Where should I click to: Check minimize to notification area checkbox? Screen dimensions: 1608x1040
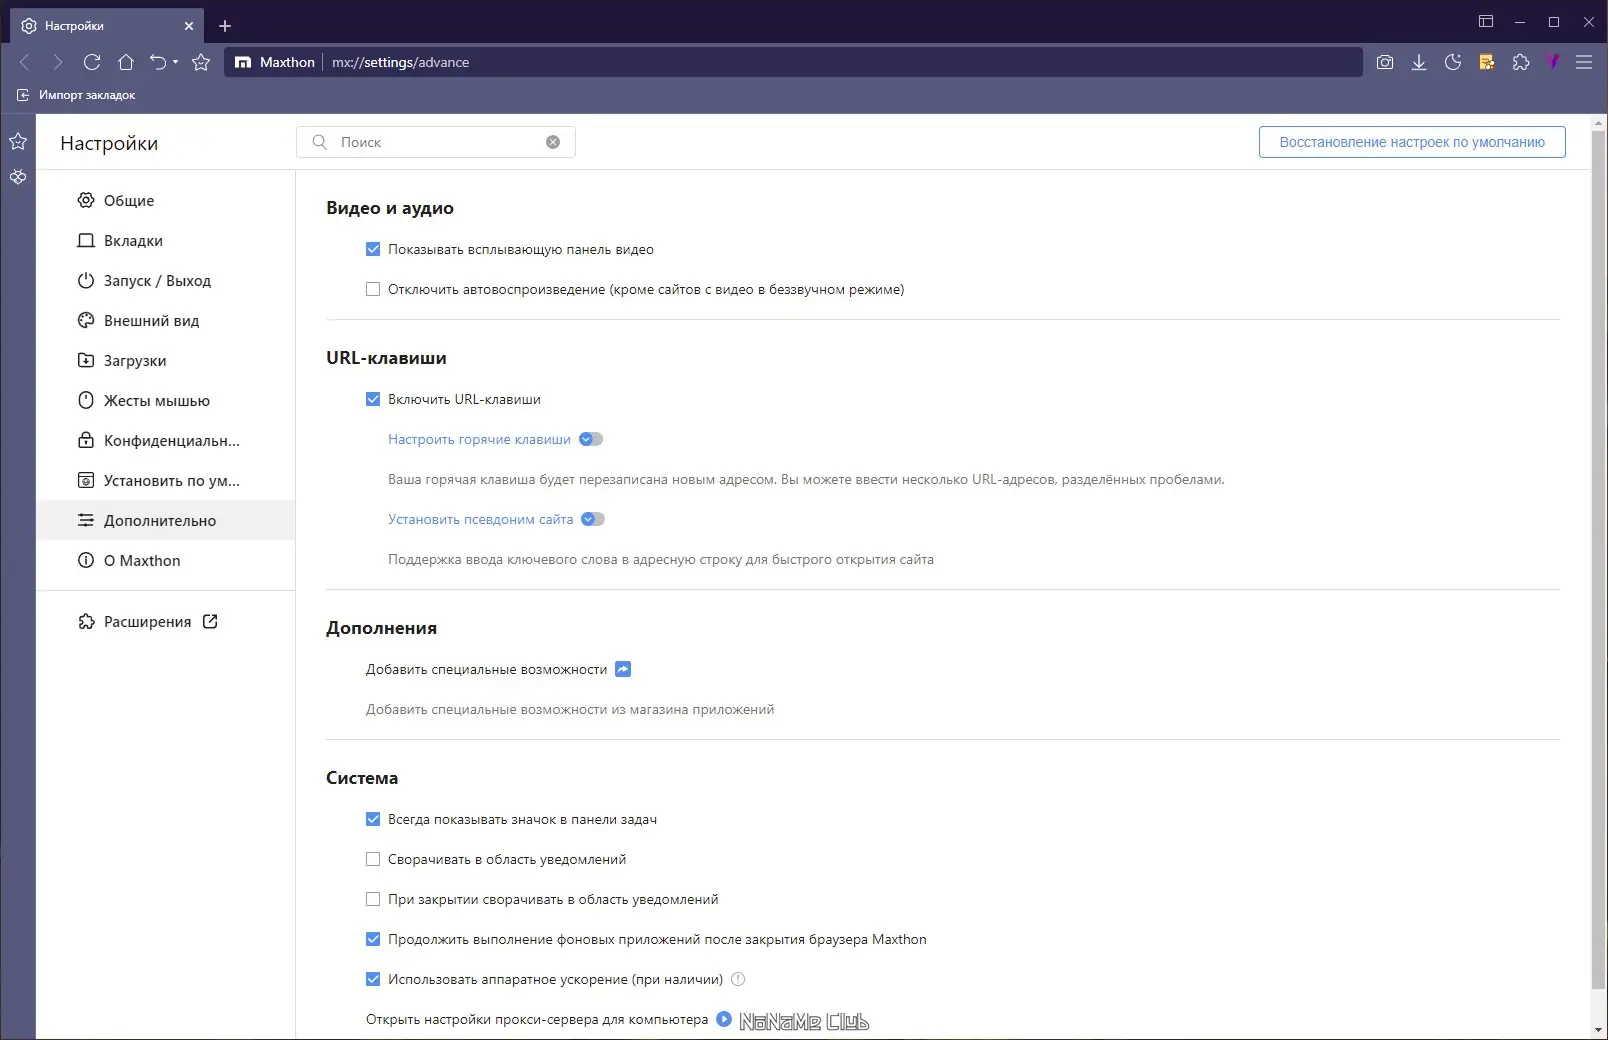pyautogui.click(x=373, y=859)
